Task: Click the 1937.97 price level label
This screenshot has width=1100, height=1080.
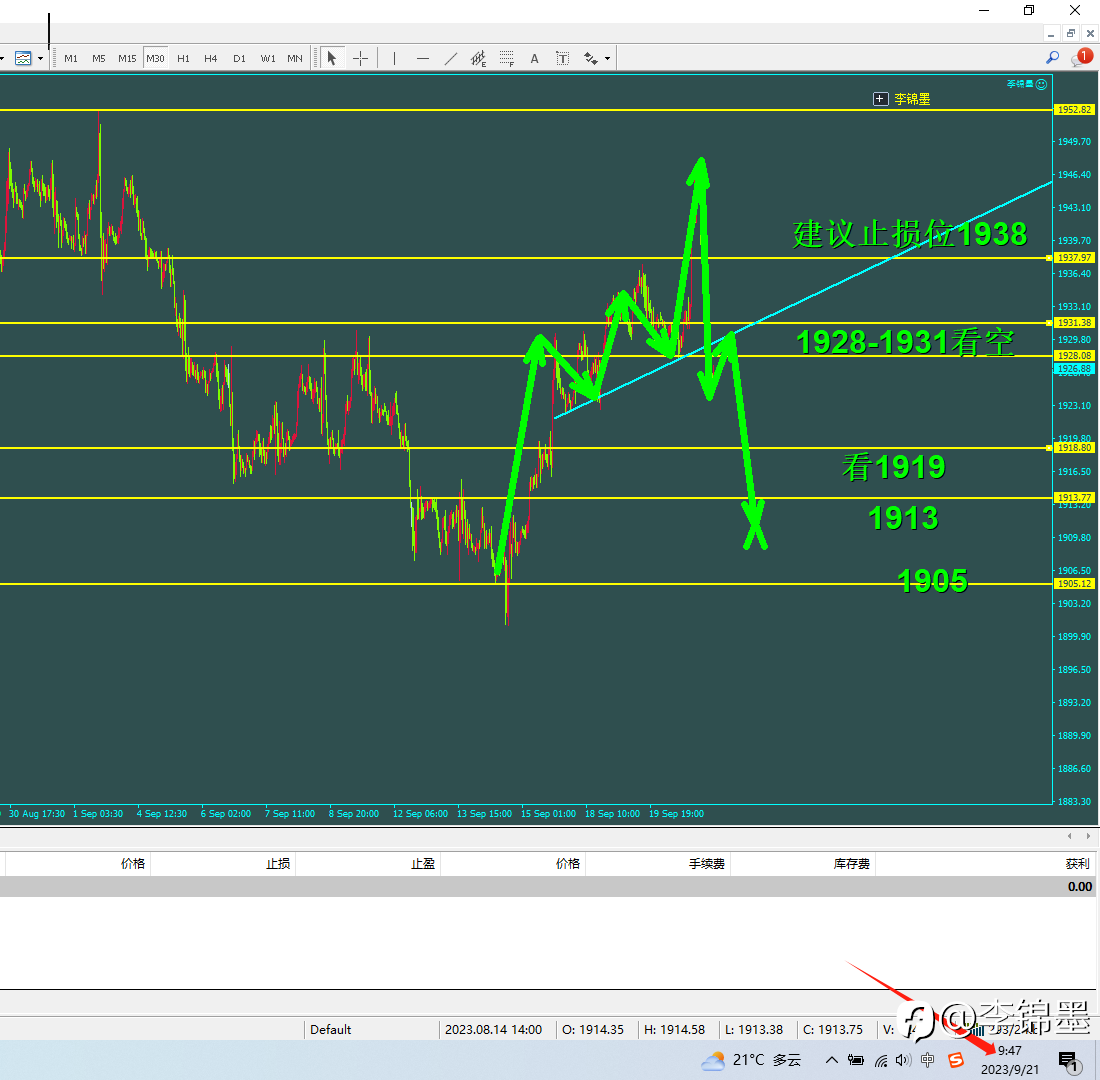Action: [x=1074, y=258]
